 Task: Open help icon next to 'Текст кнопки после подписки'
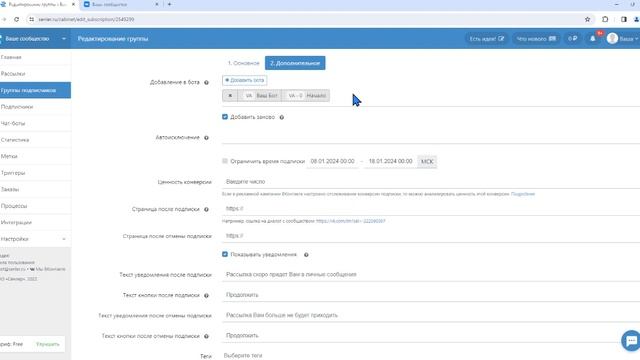click(x=207, y=296)
